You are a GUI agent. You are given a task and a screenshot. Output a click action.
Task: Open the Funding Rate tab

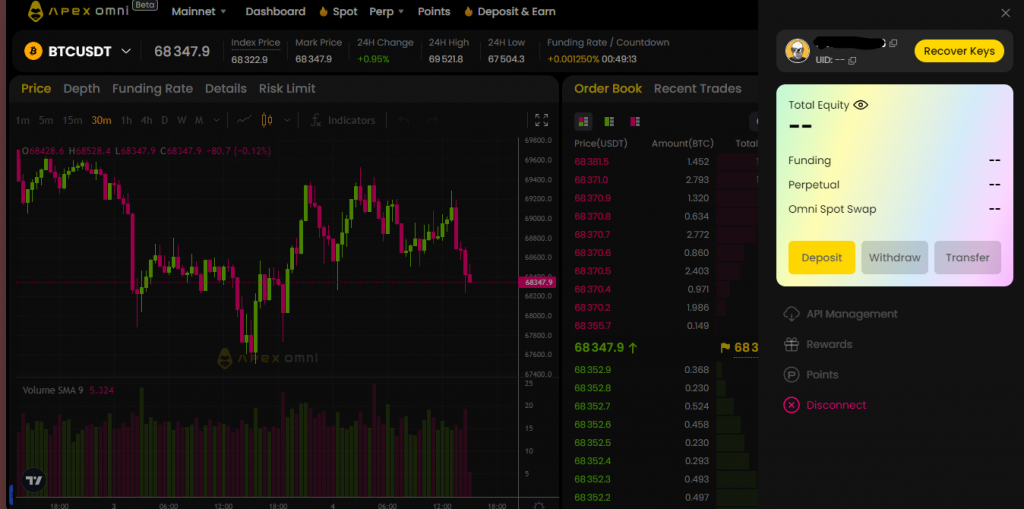coord(152,88)
